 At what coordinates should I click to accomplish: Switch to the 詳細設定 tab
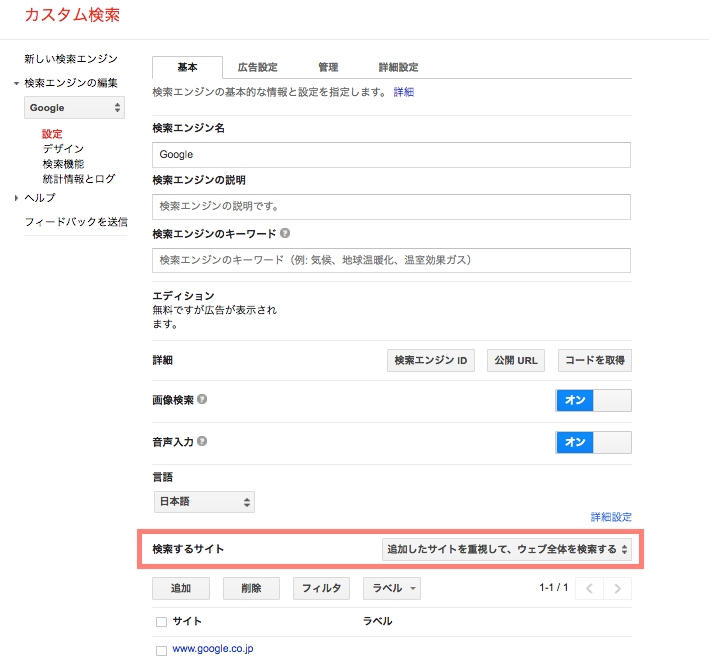tap(398, 67)
